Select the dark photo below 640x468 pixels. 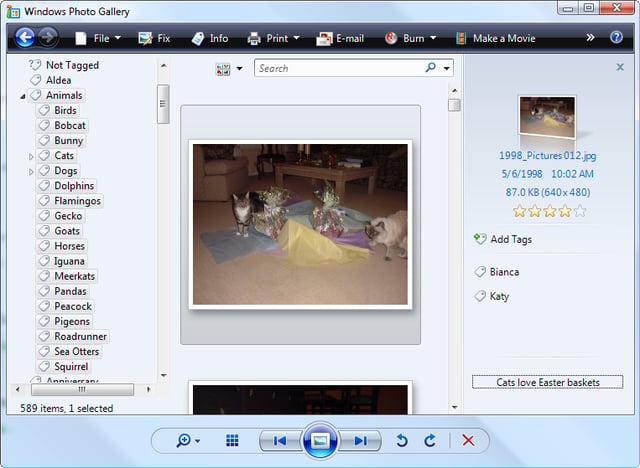click(x=300, y=399)
